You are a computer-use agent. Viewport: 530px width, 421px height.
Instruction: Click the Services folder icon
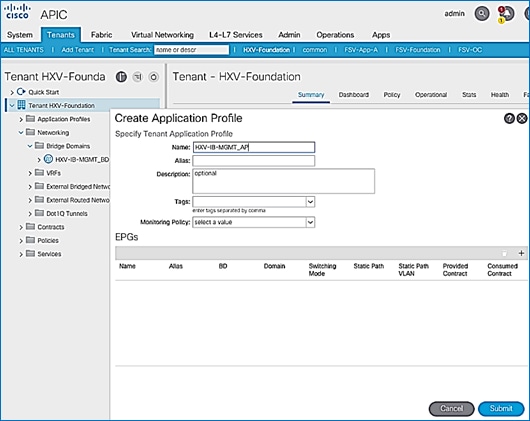coord(30,253)
